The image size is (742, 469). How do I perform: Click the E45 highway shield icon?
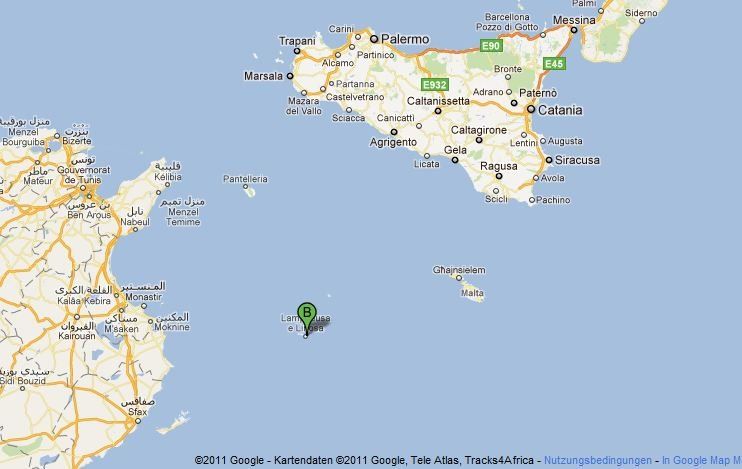click(554, 63)
